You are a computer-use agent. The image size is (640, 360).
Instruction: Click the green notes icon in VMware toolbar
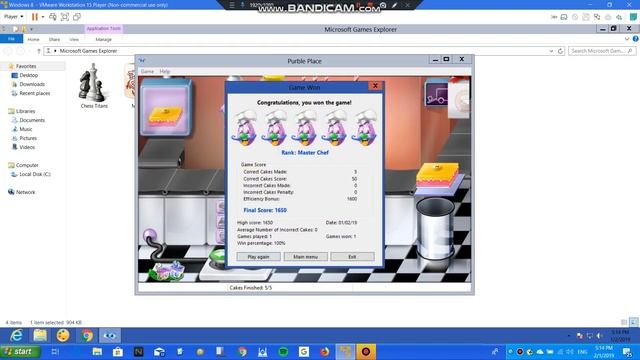(x=633, y=17)
